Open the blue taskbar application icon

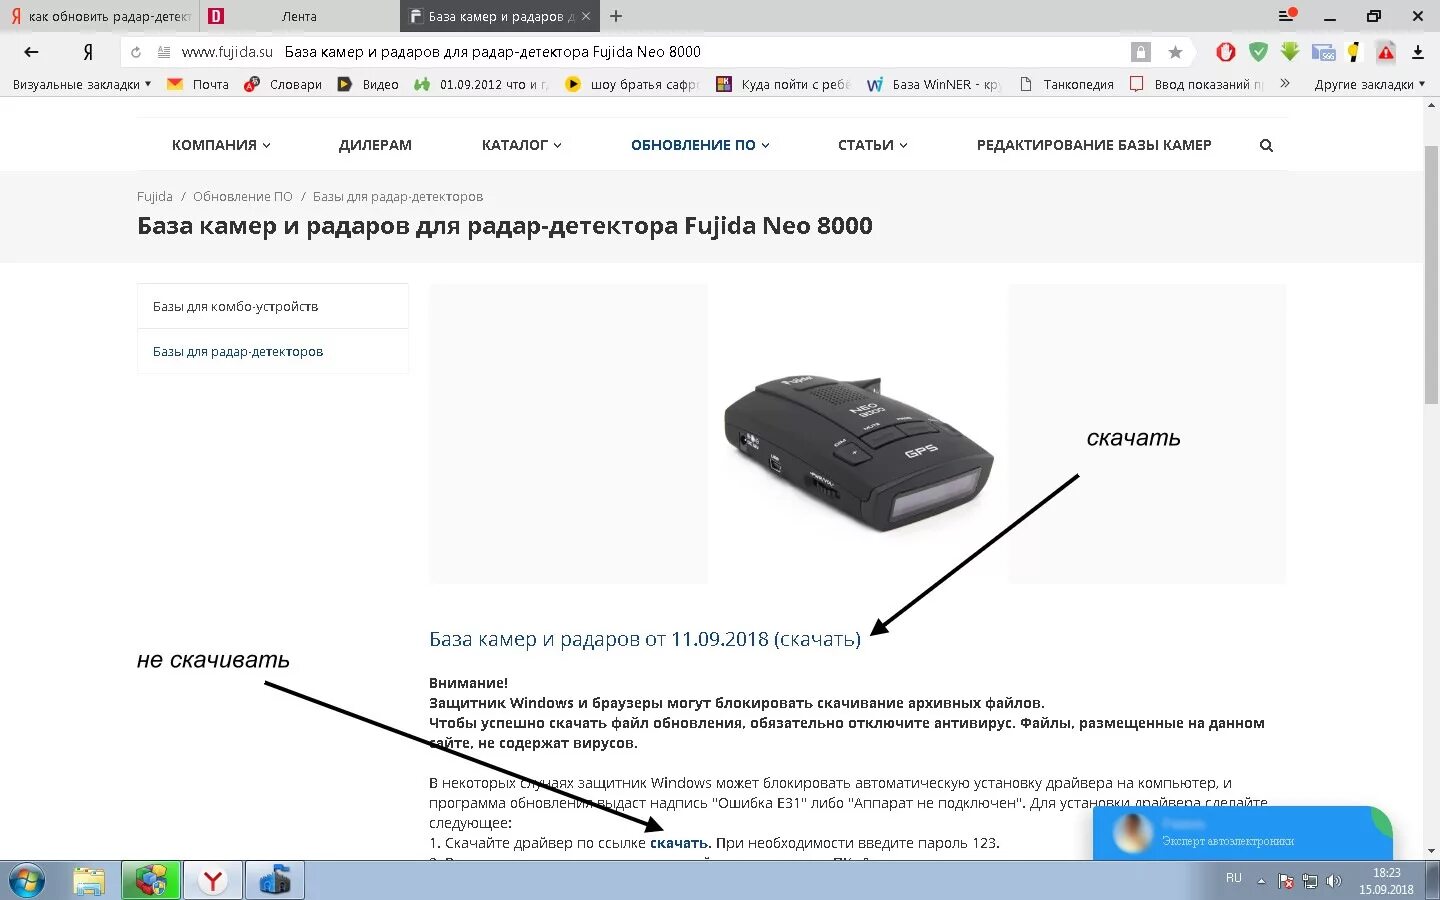[x=274, y=881]
